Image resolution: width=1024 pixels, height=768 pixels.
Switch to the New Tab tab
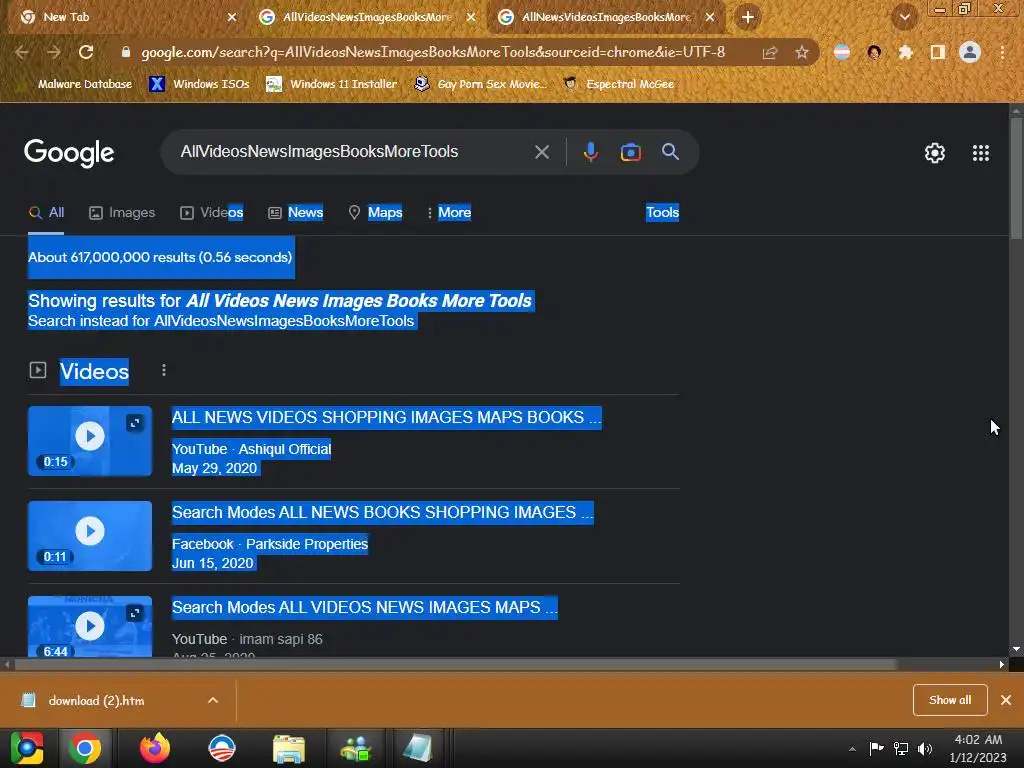click(123, 17)
